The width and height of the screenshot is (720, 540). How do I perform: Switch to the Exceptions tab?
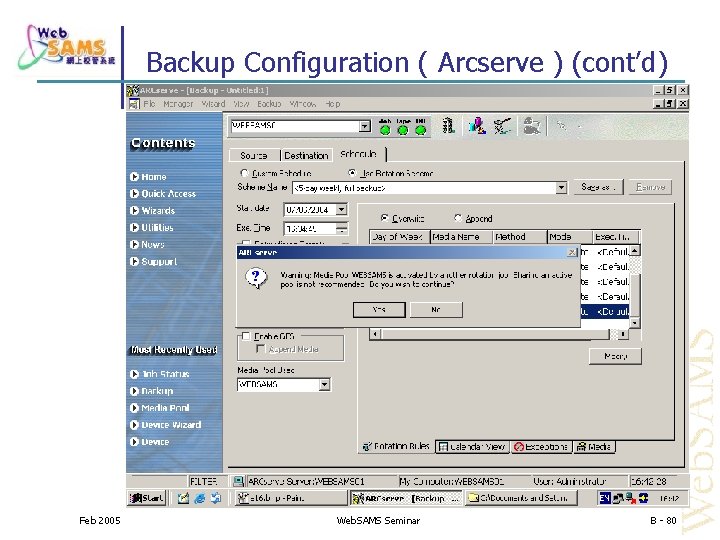(x=541, y=446)
